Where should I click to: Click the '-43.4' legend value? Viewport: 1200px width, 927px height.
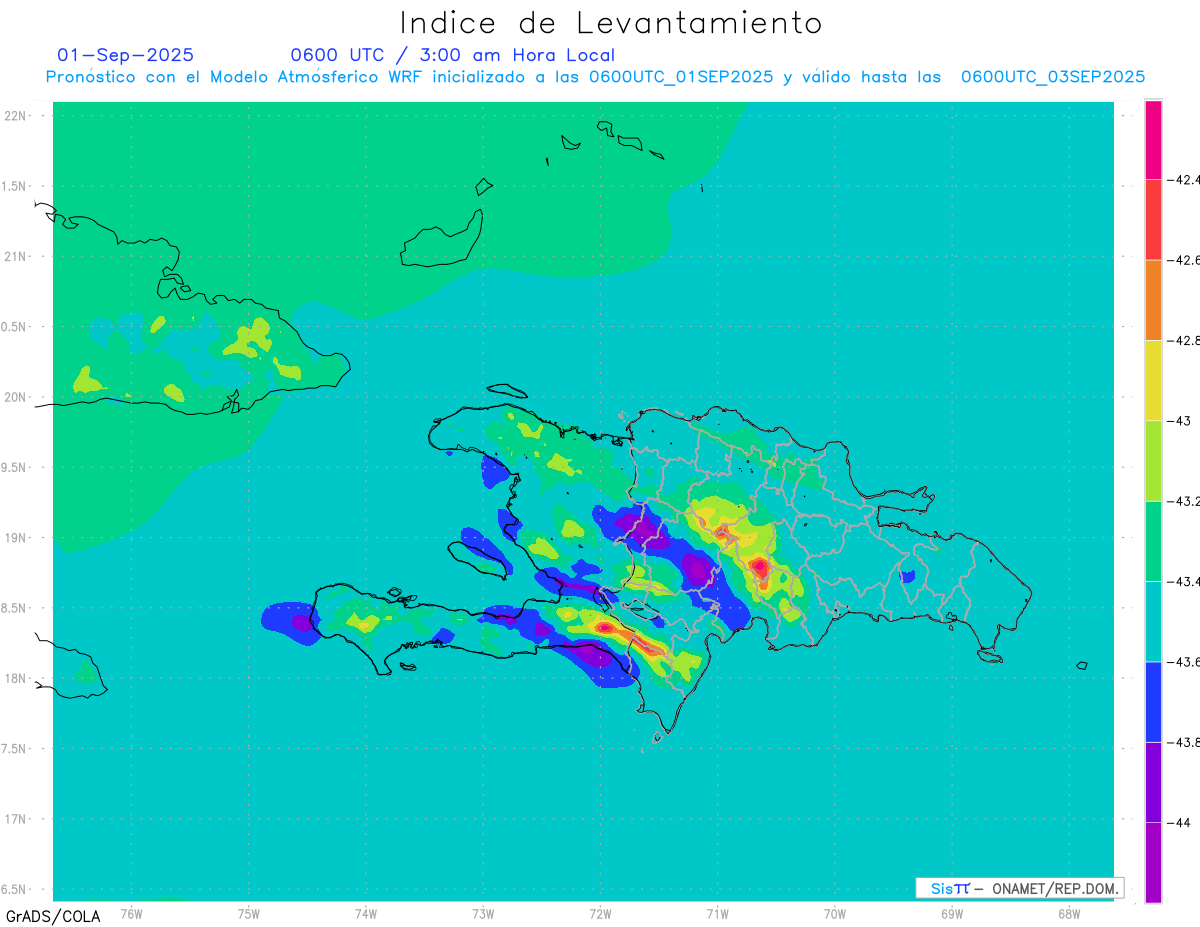pyautogui.click(x=1184, y=581)
